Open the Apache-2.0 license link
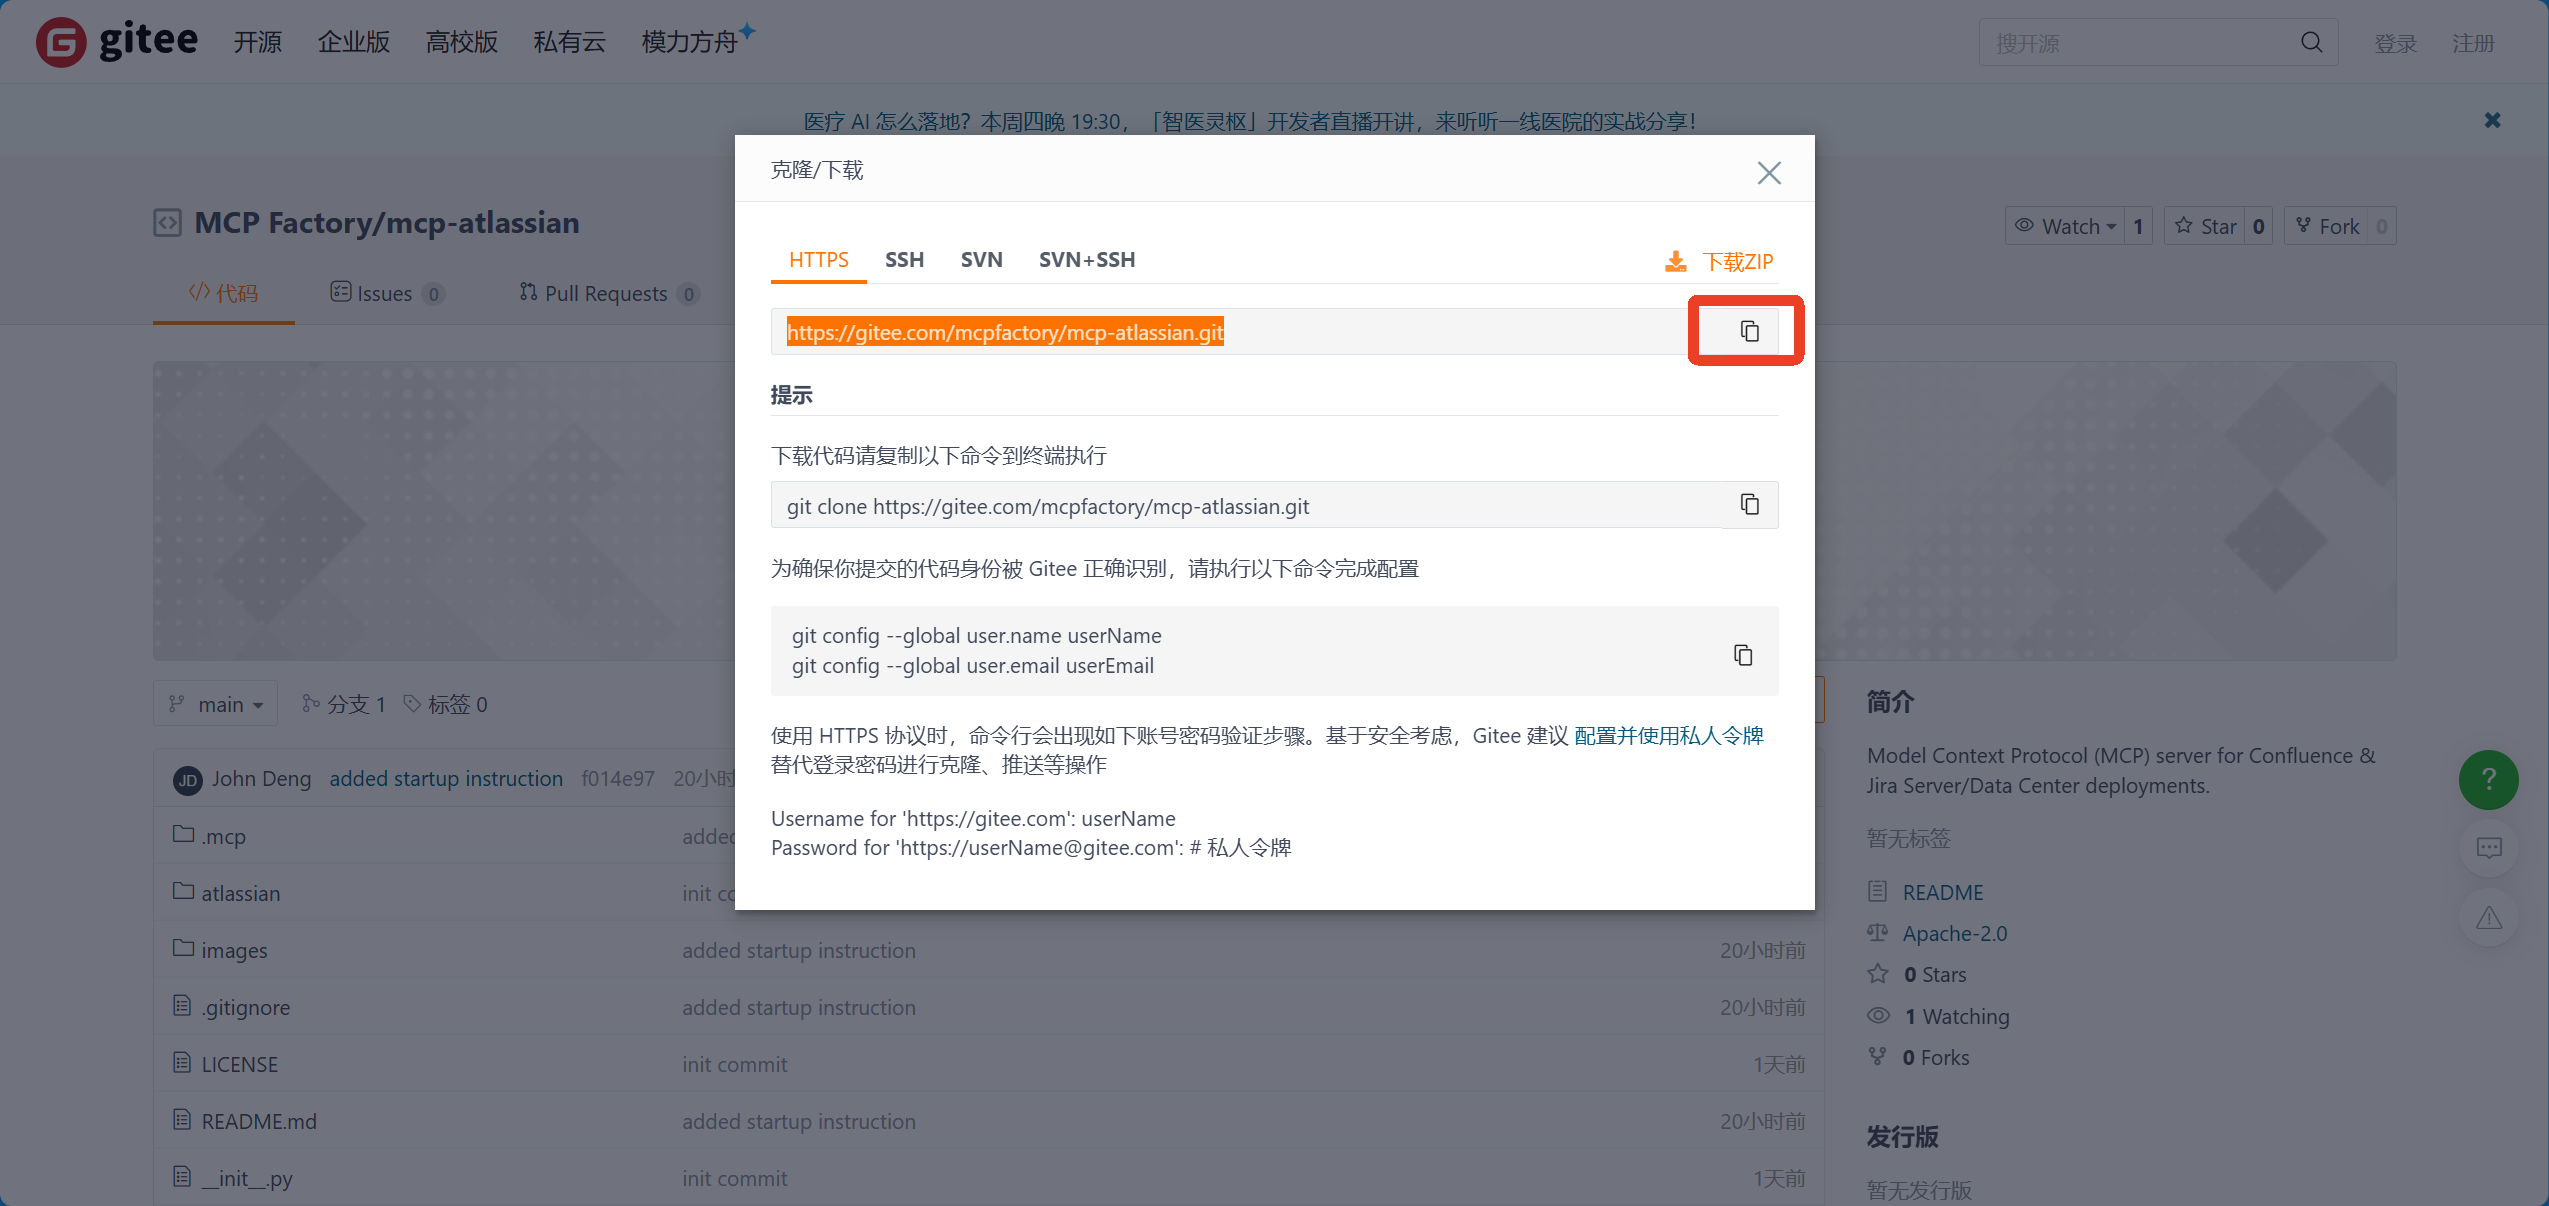Image resolution: width=2549 pixels, height=1206 pixels. (x=1954, y=934)
